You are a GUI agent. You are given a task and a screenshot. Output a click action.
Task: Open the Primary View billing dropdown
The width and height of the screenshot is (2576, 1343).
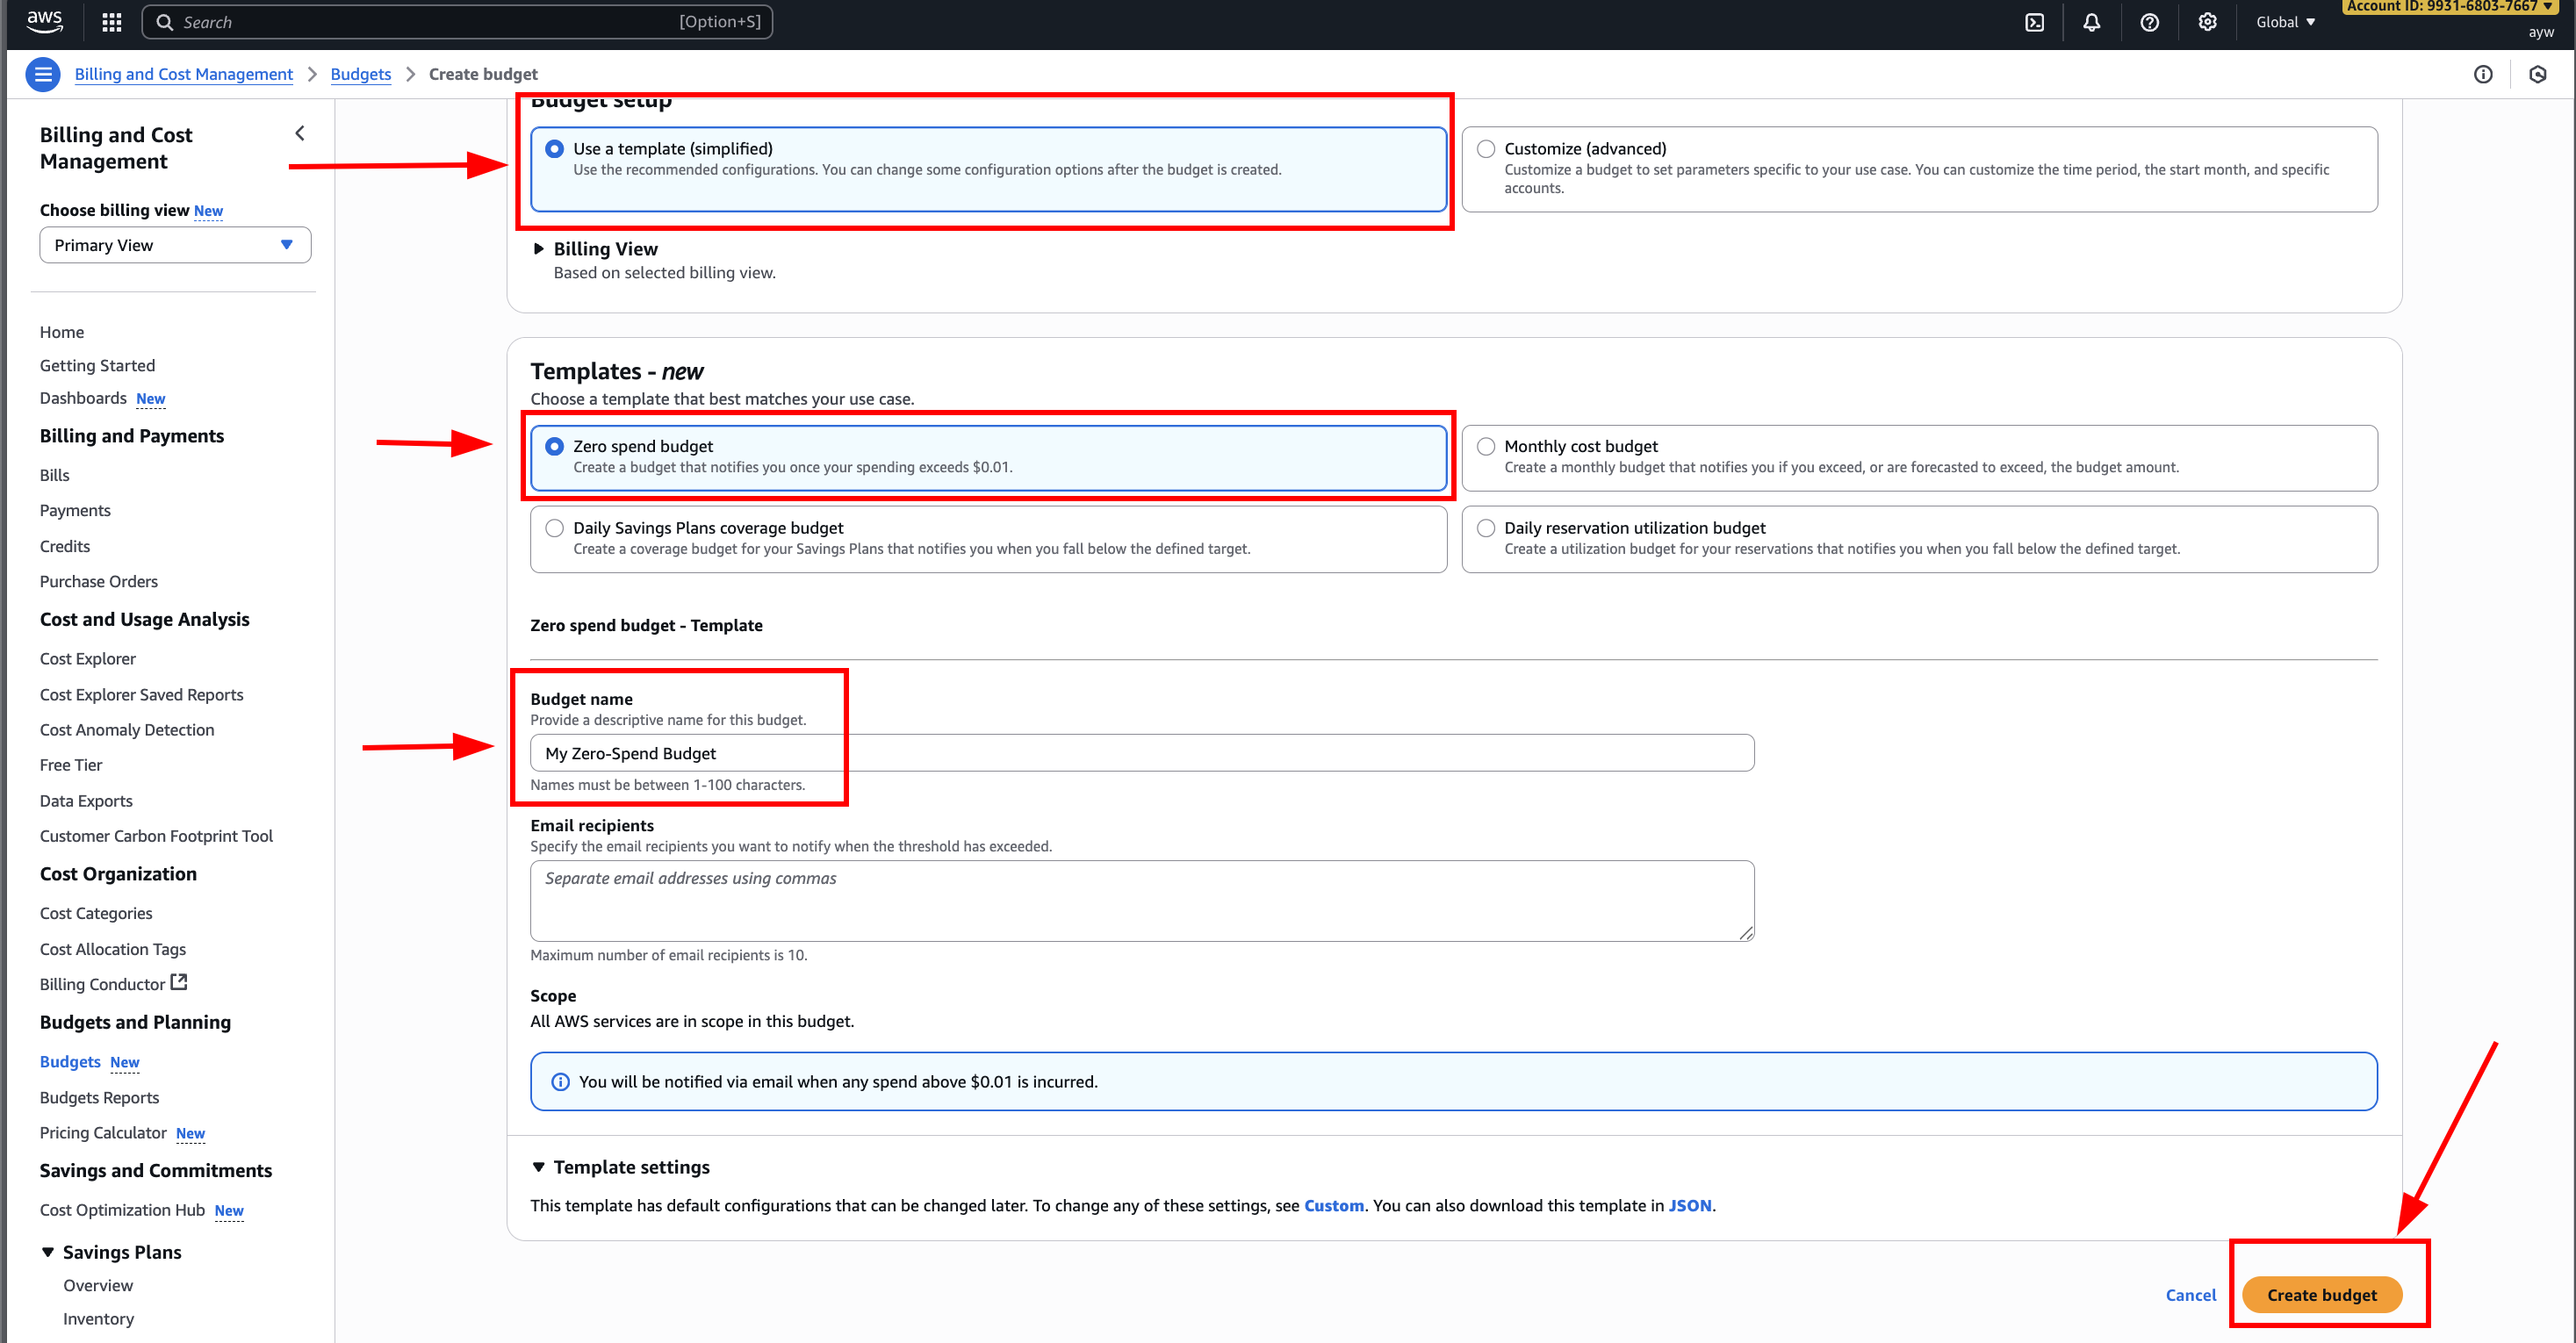click(175, 245)
